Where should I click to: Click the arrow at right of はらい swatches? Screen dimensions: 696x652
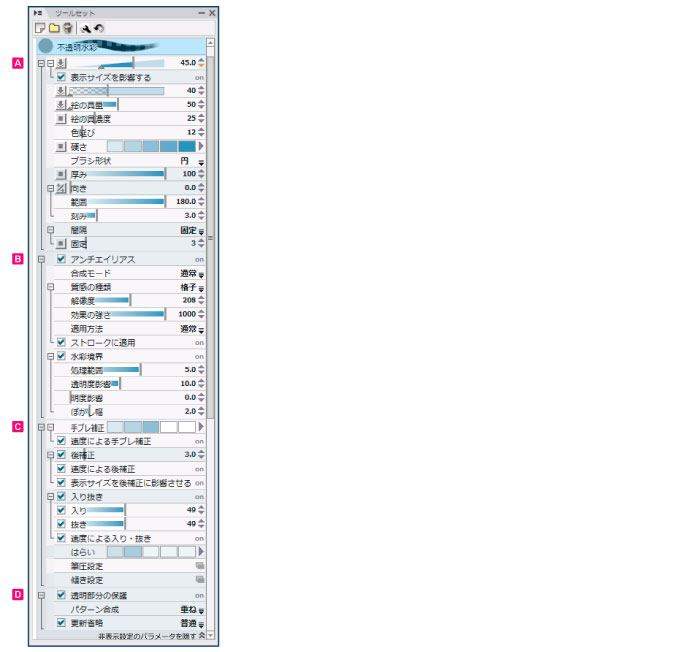[201, 552]
